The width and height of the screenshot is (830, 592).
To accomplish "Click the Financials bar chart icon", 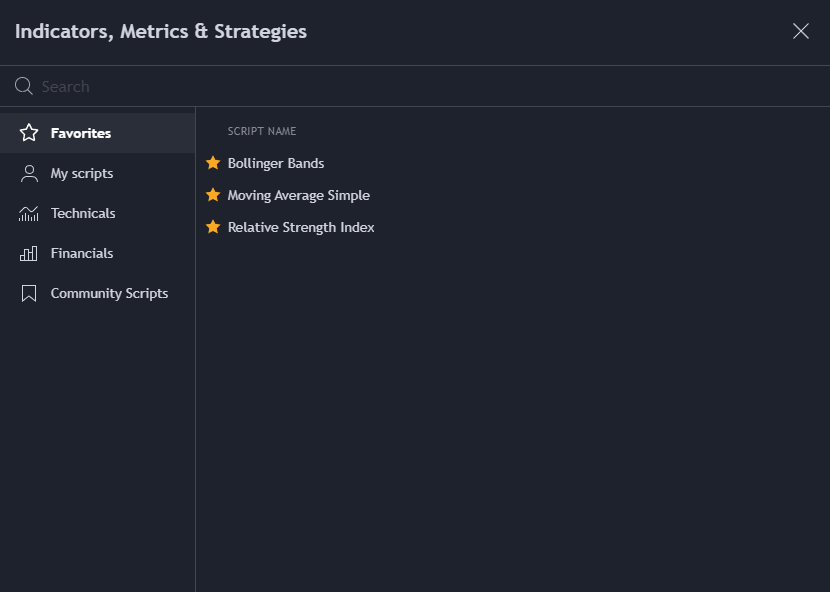I will click(x=29, y=253).
